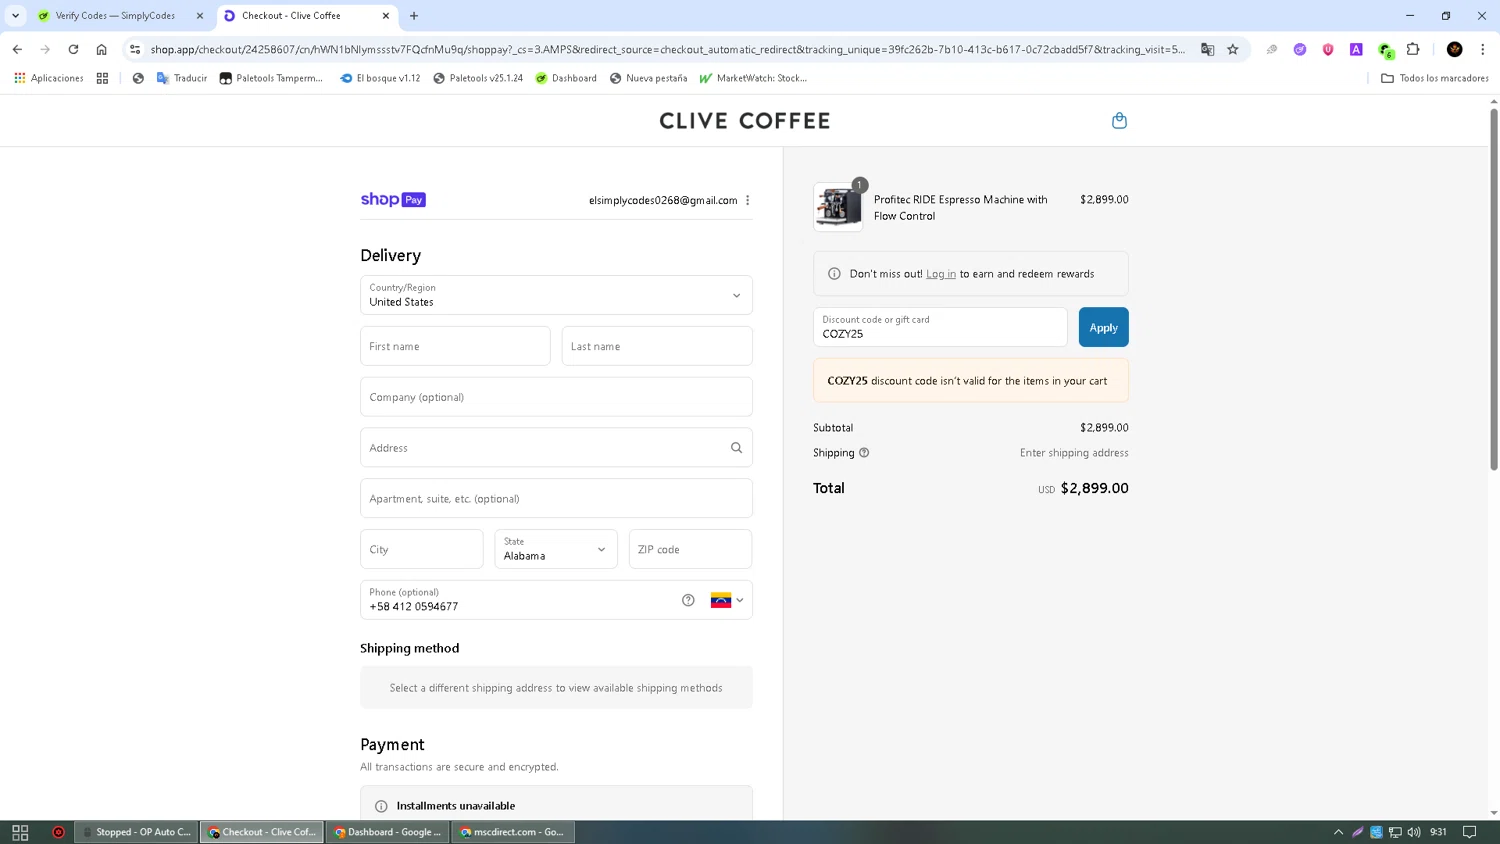Screen dimensions: 1500x844
Task: Click the page vertical scrollbar
Action: [x=1494, y=290]
